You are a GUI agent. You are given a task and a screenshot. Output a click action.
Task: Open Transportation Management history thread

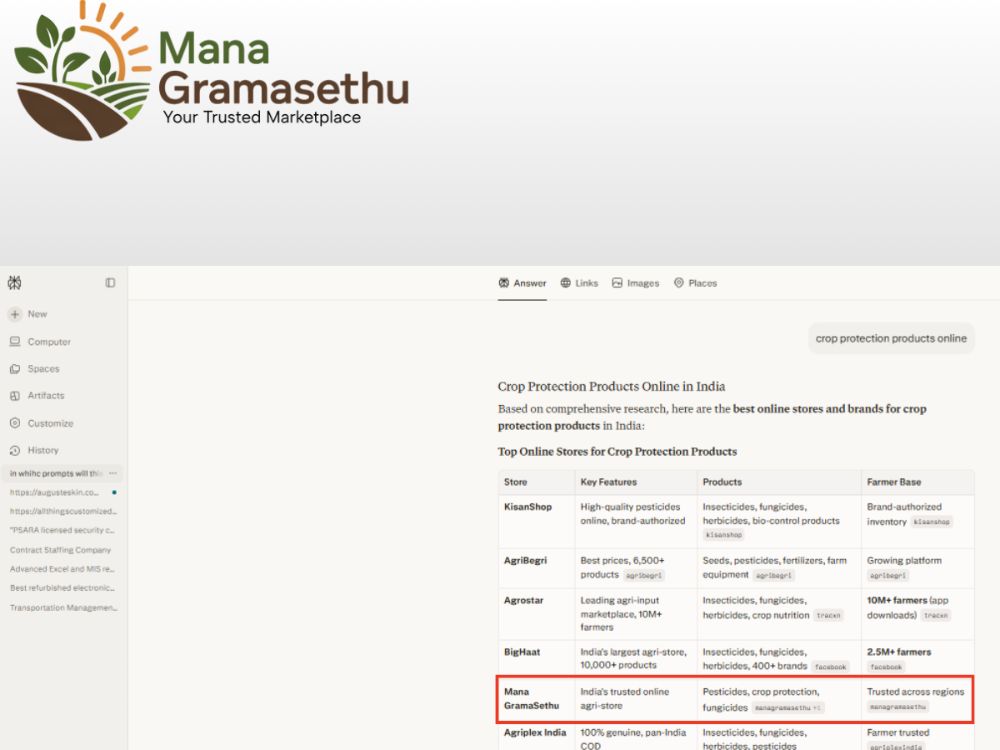pos(63,608)
